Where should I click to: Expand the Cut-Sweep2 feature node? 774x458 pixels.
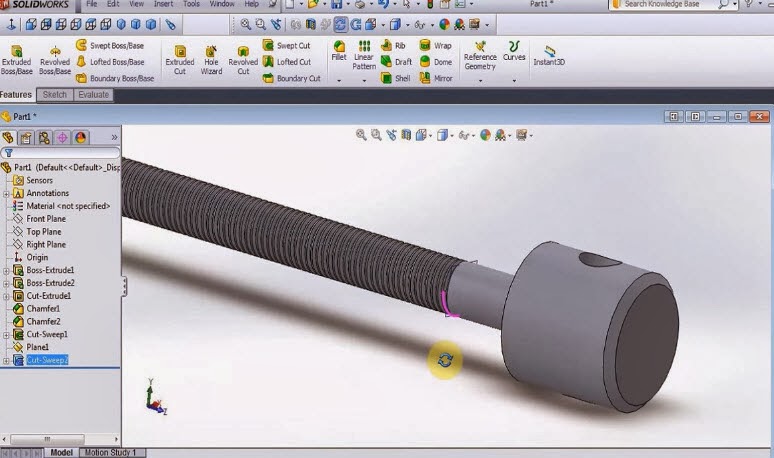click(6, 361)
